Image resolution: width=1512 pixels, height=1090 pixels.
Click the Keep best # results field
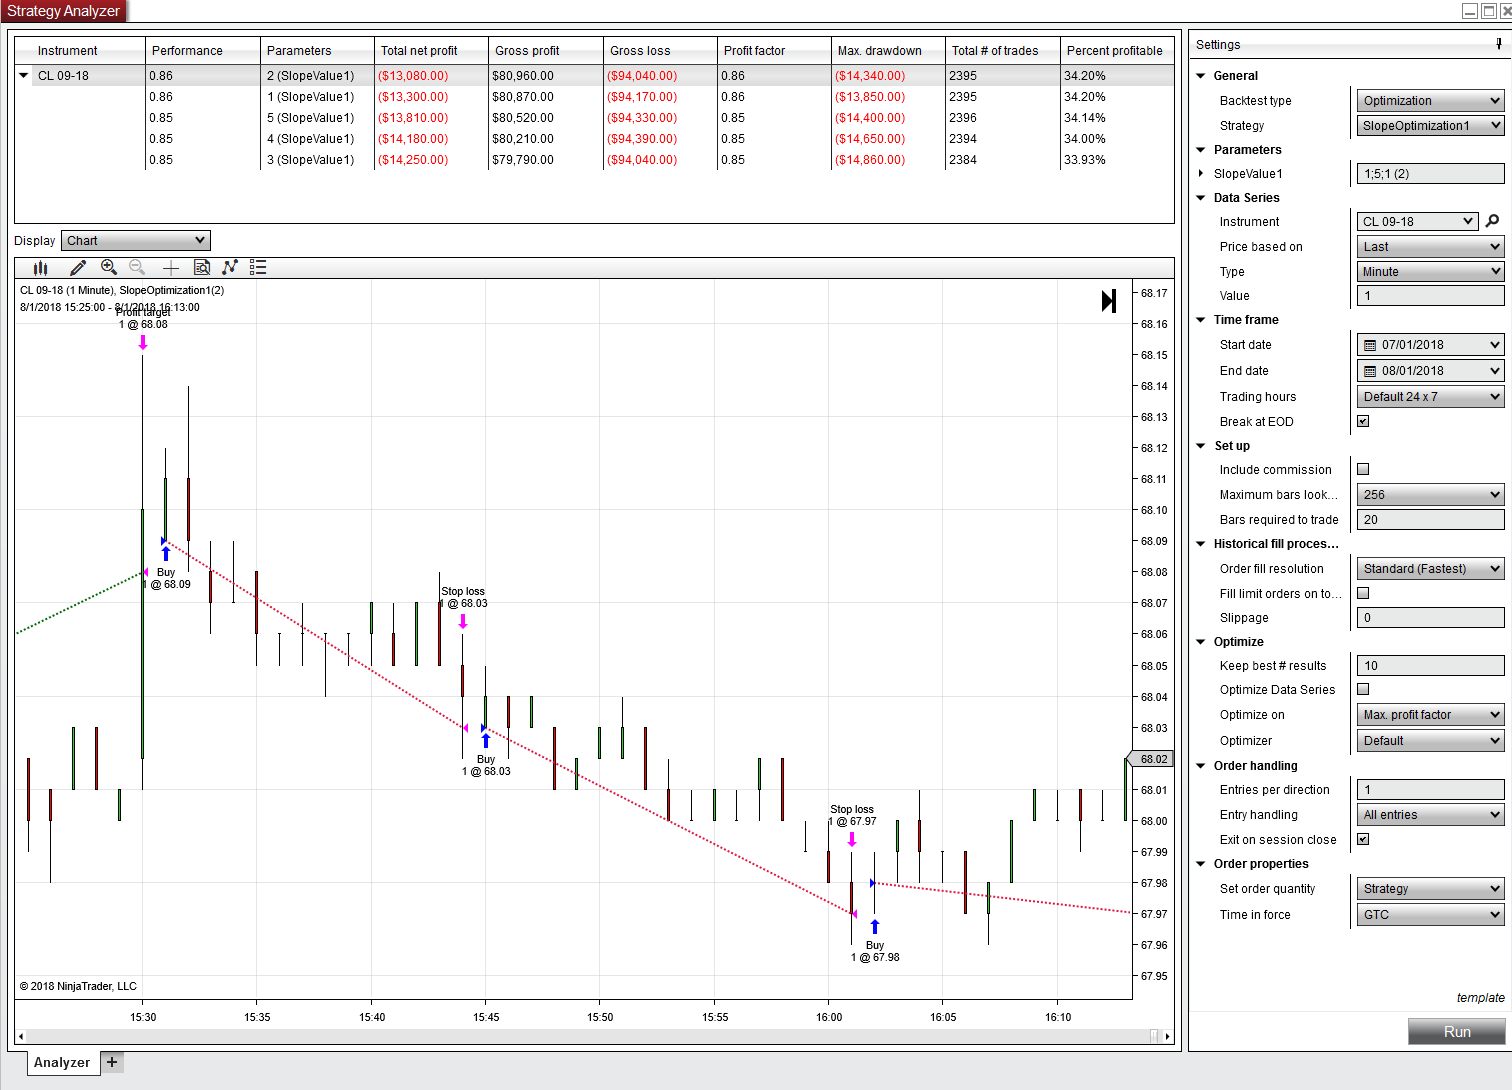pos(1431,666)
